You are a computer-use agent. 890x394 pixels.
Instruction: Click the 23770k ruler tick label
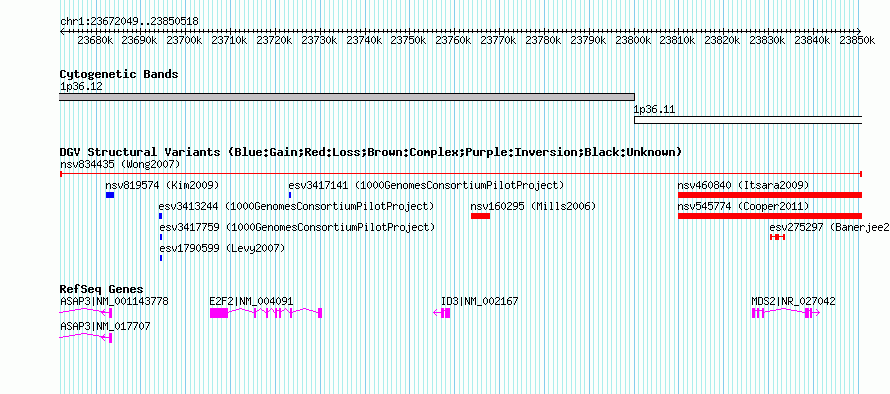click(498, 40)
